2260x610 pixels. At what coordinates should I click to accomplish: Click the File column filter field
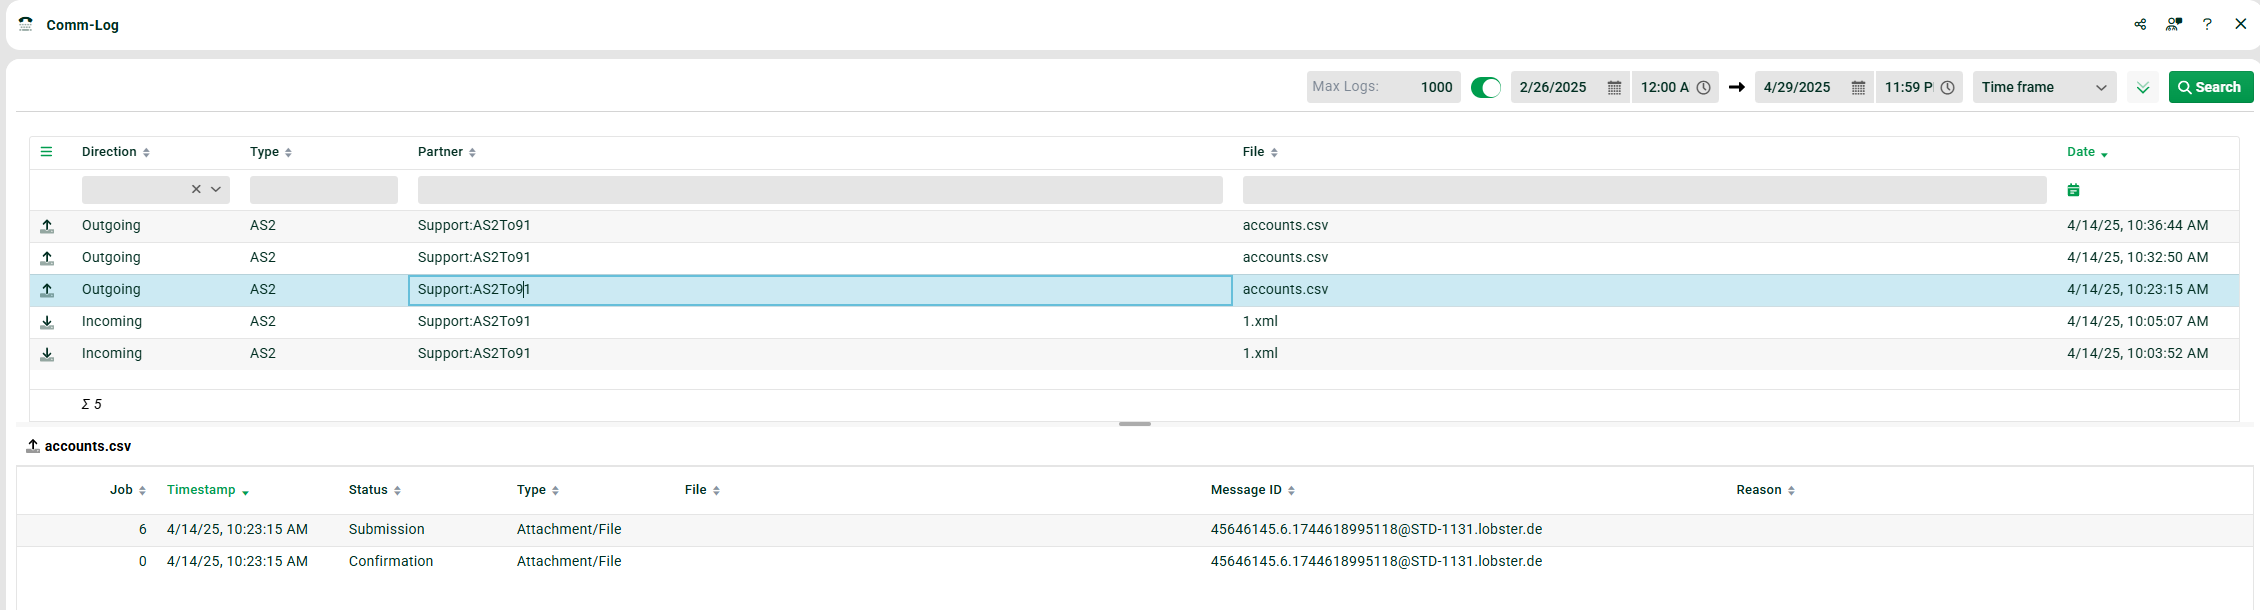tap(1644, 190)
